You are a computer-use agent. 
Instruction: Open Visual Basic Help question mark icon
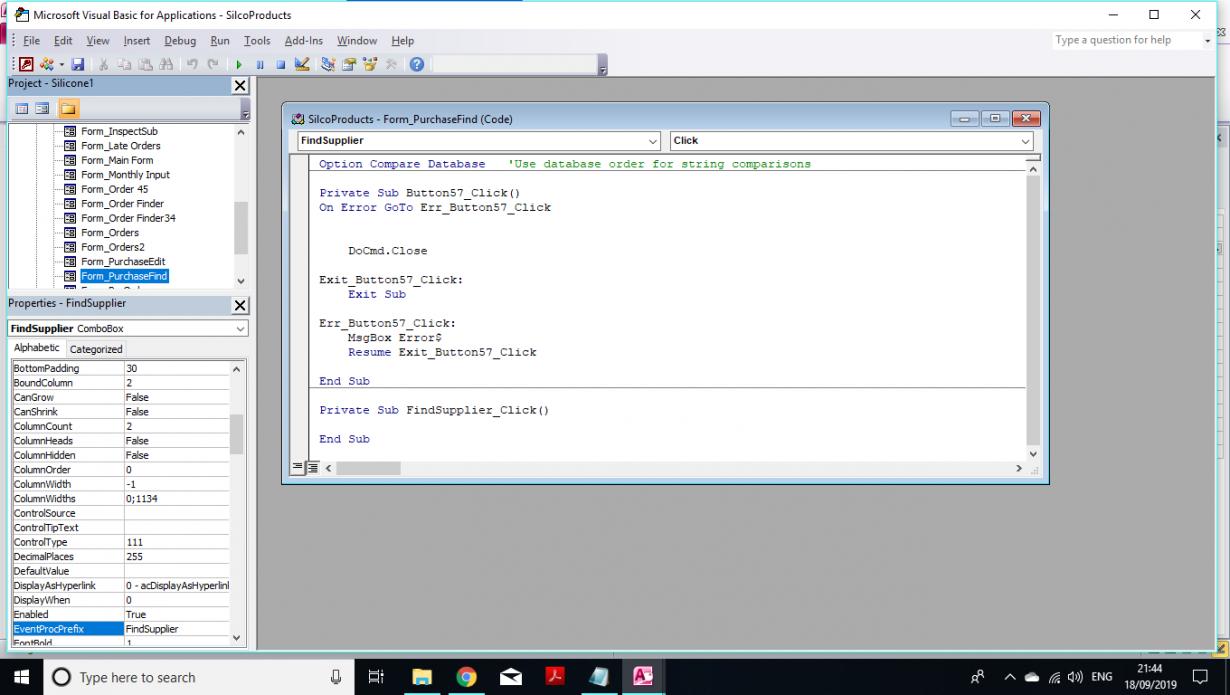(x=416, y=65)
